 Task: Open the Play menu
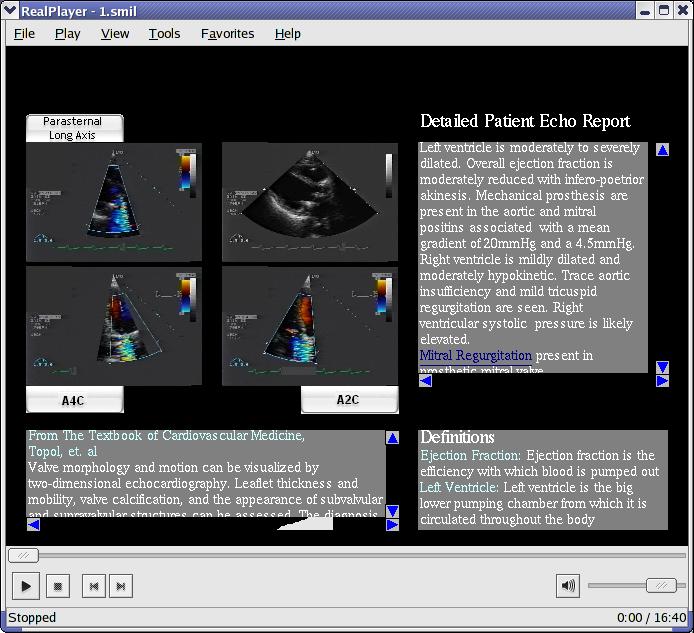click(x=67, y=34)
